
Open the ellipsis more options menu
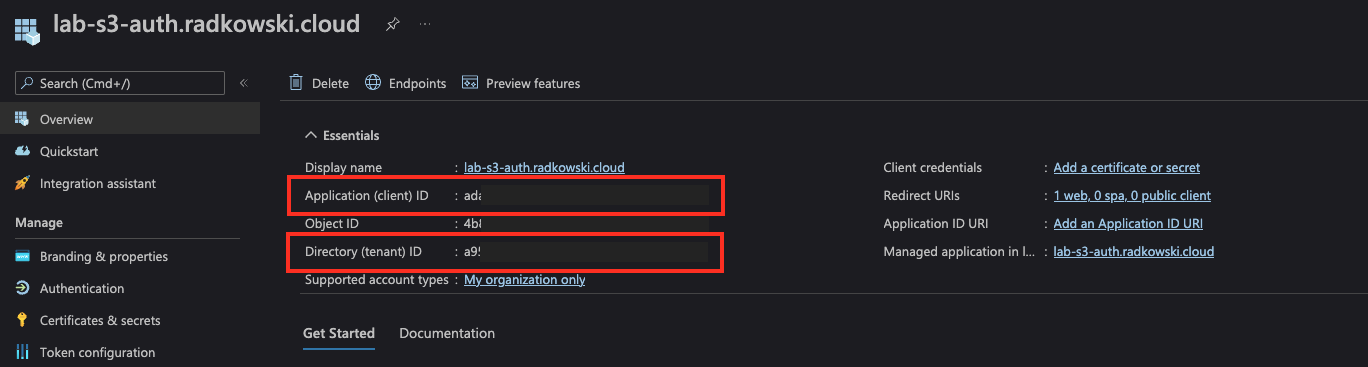pyautogui.click(x=425, y=24)
